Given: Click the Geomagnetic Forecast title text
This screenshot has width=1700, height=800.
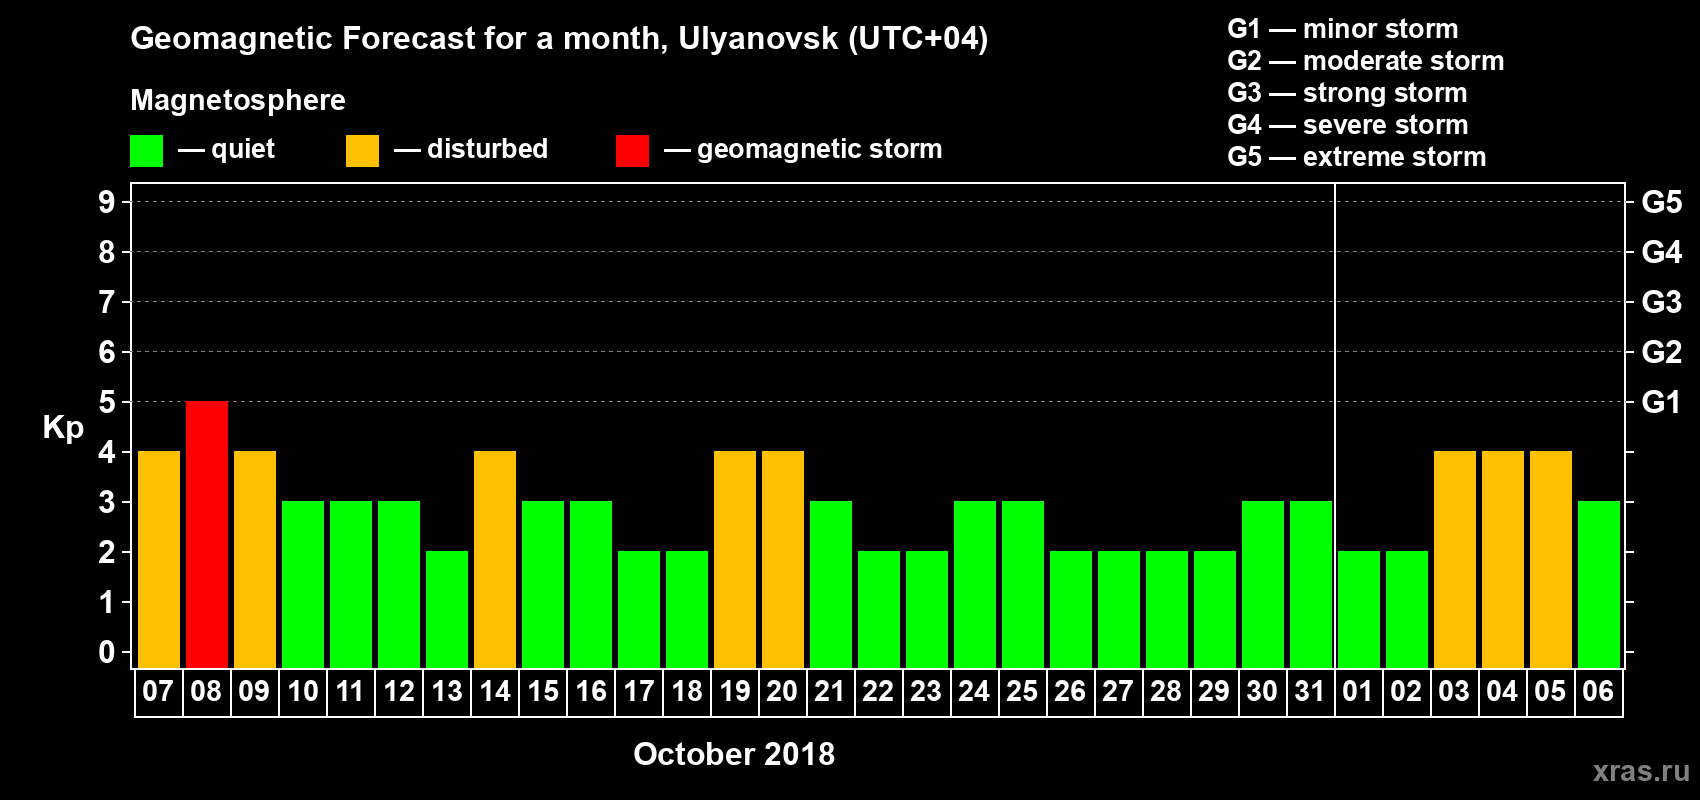Looking at the screenshot, I should pos(559,38).
